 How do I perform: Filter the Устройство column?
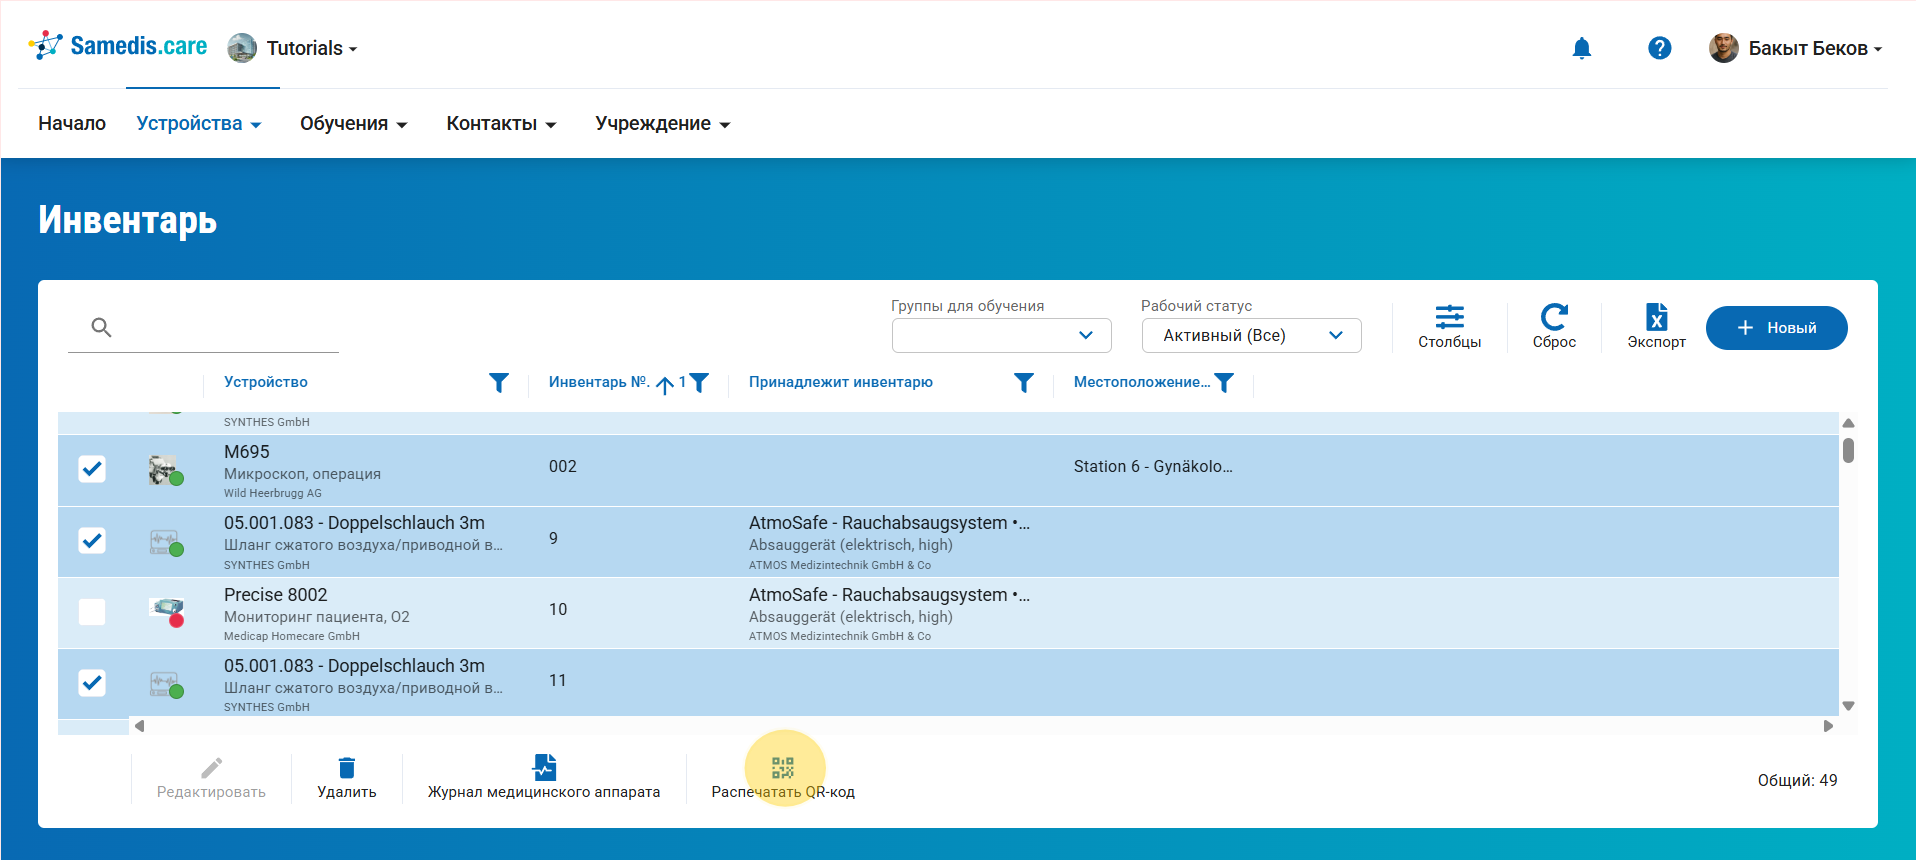(x=499, y=382)
